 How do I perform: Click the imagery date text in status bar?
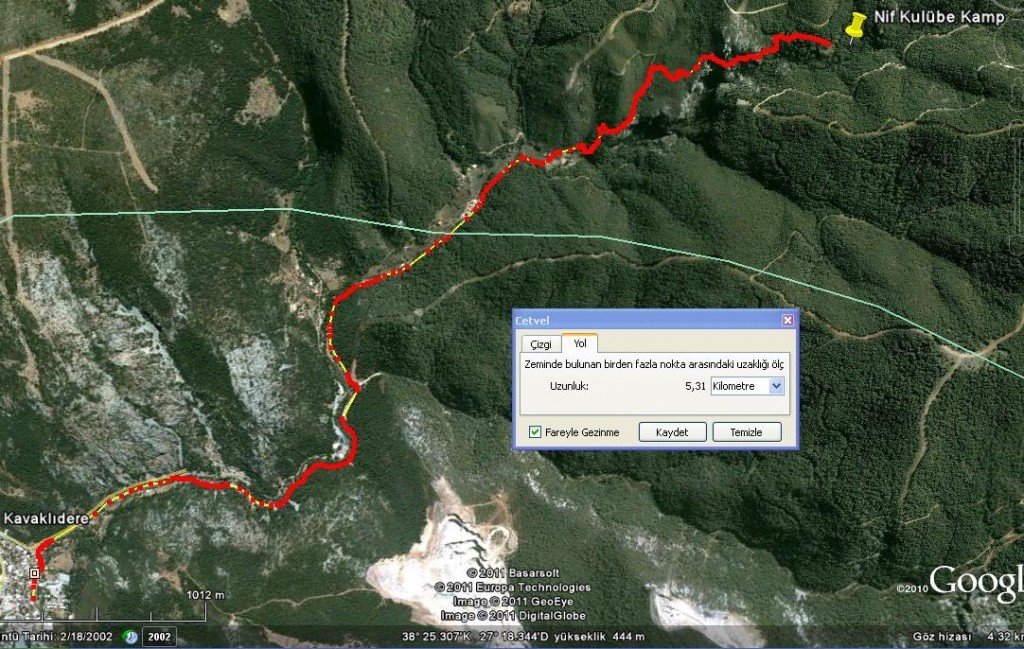coord(56,637)
